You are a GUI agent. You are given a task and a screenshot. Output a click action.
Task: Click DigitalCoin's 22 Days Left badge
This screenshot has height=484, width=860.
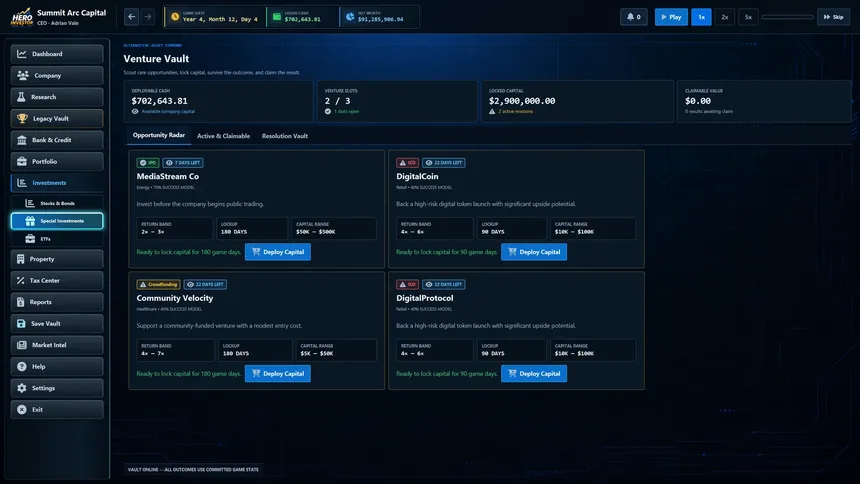tap(444, 162)
